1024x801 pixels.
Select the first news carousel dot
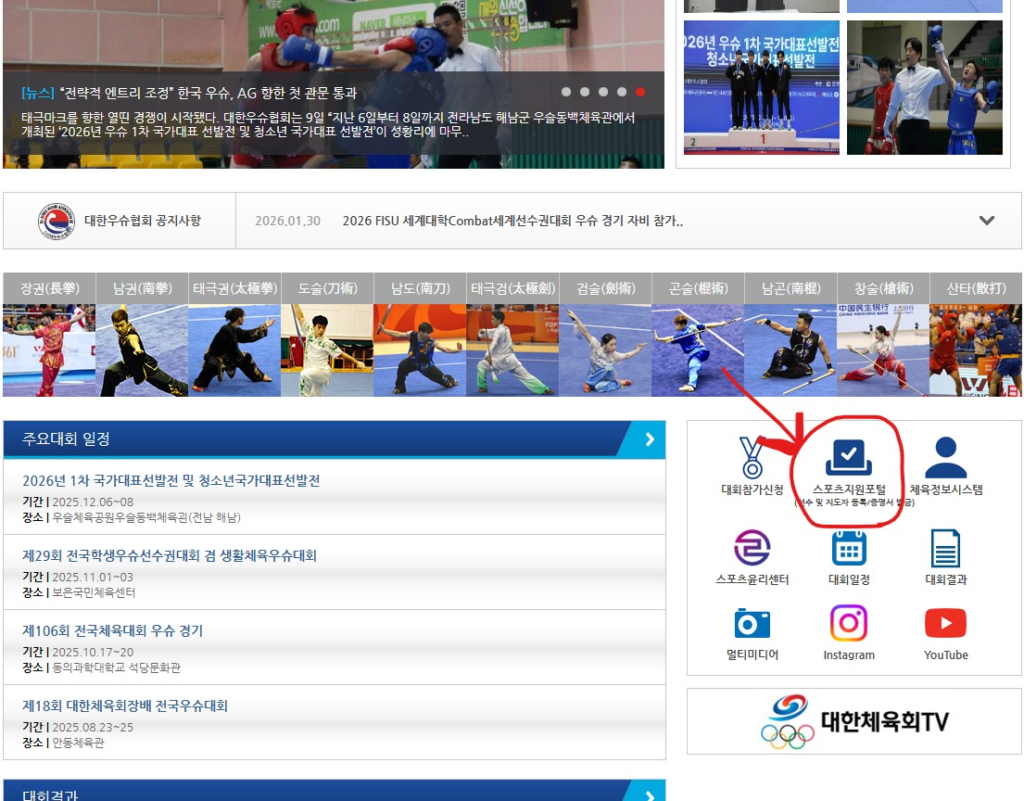click(566, 92)
